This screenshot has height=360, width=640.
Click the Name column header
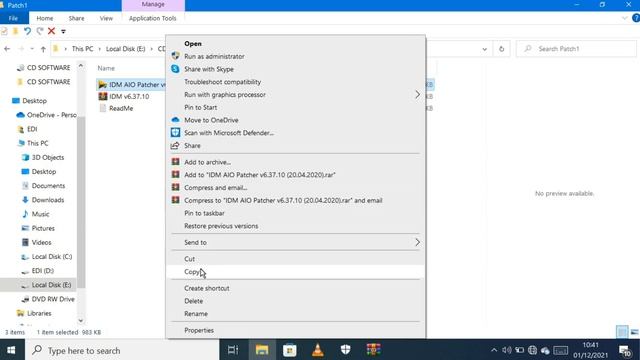(106, 68)
